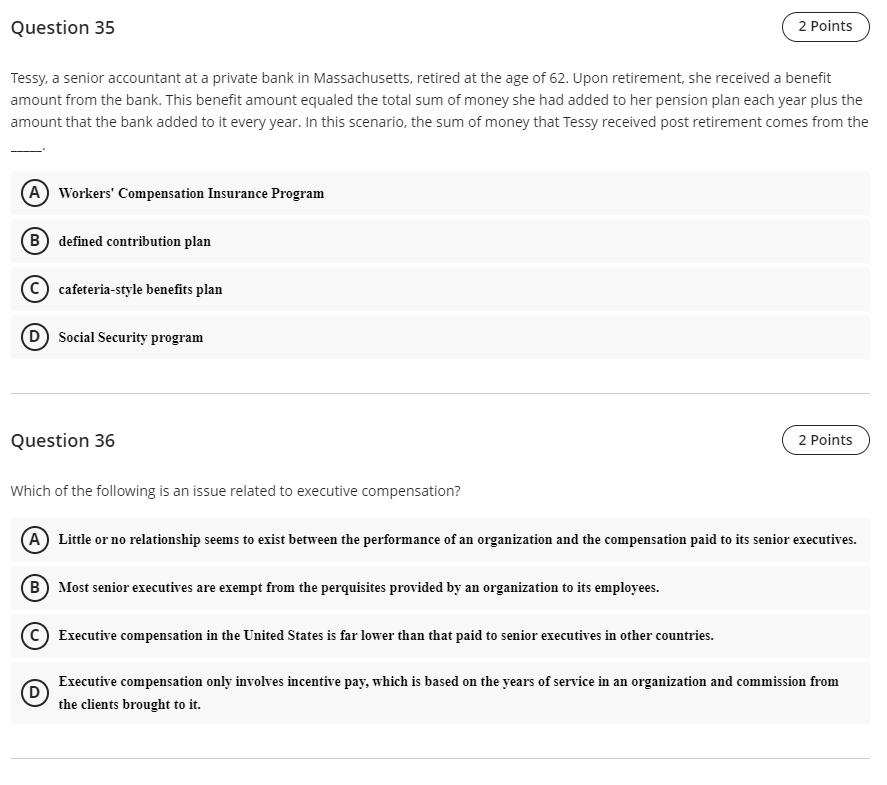This screenshot has width=887, height=785.
Task: Click the circled A letter in Question 35
Action: tap(33, 193)
